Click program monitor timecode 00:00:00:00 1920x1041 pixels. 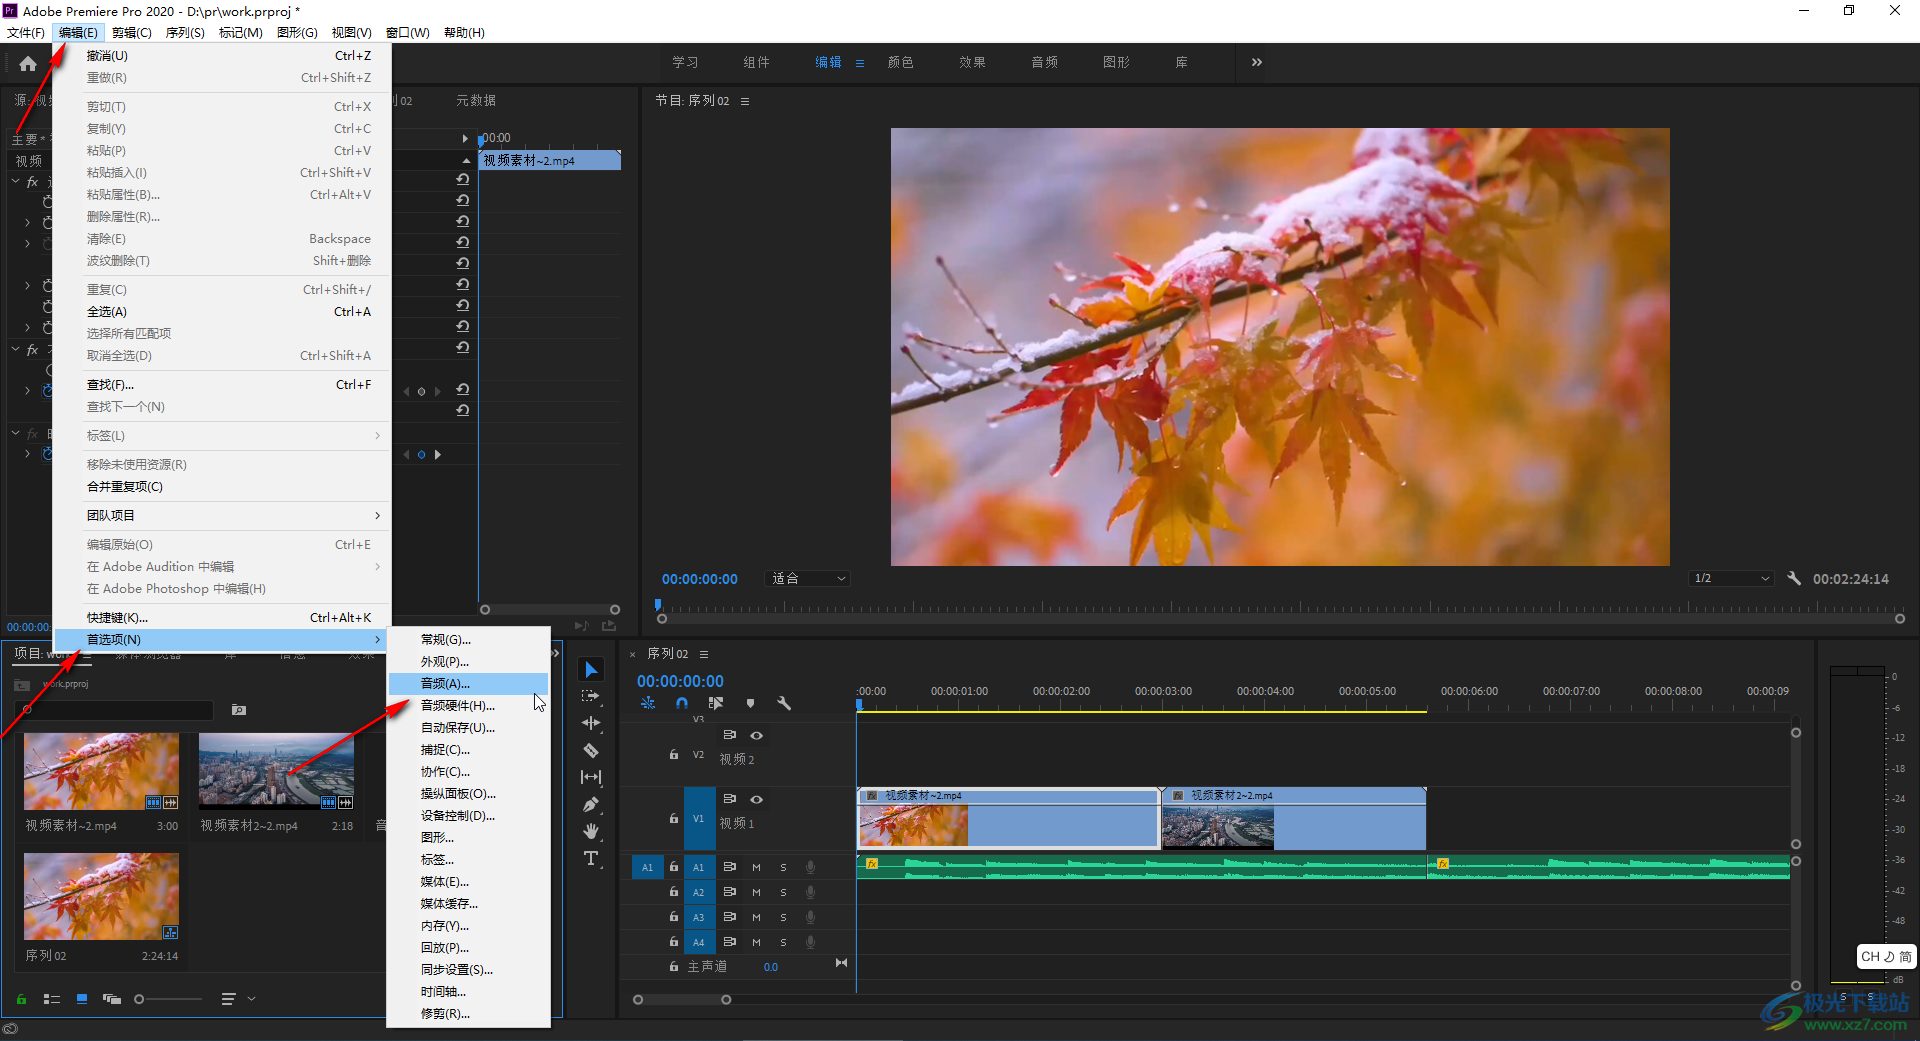(x=699, y=579)
